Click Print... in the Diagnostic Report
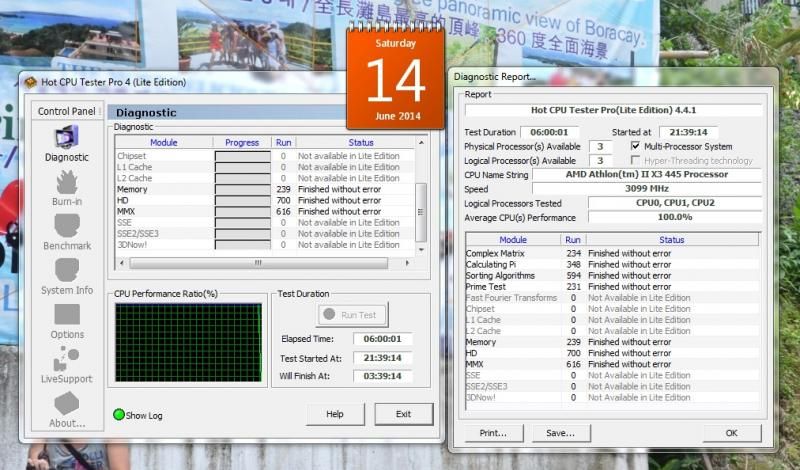 pyautogui.click(x=493, y=433)
